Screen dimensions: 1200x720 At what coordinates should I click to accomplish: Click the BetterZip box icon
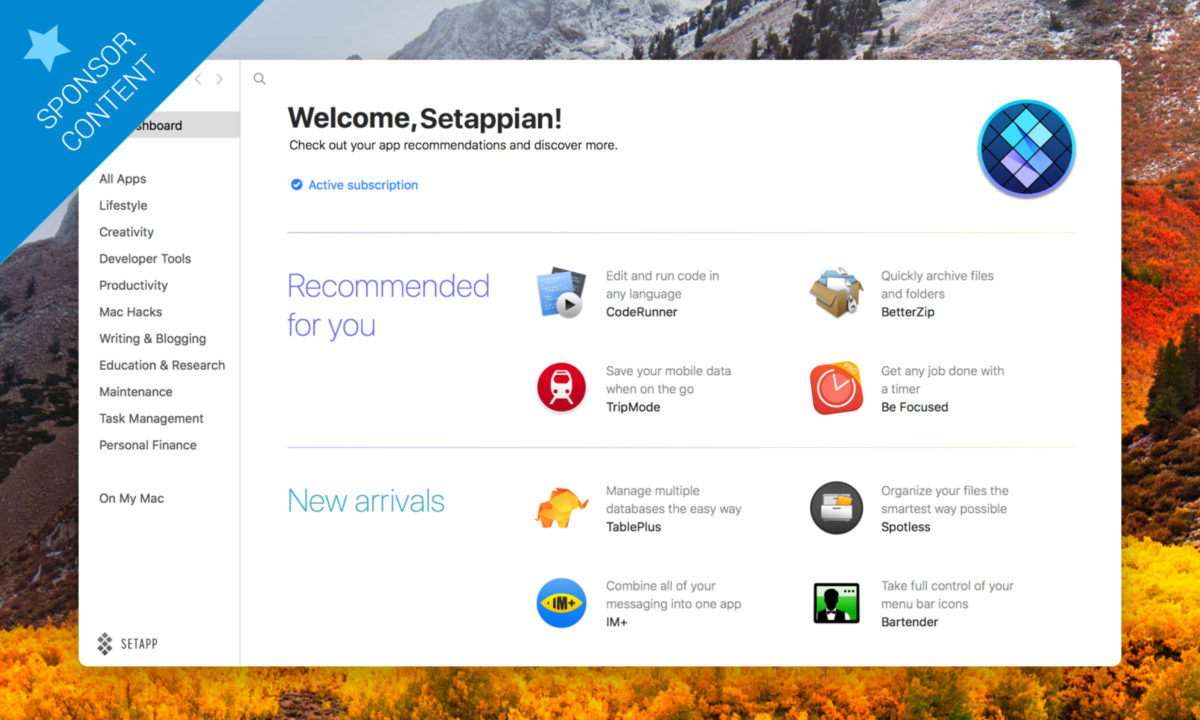(836, 293)
